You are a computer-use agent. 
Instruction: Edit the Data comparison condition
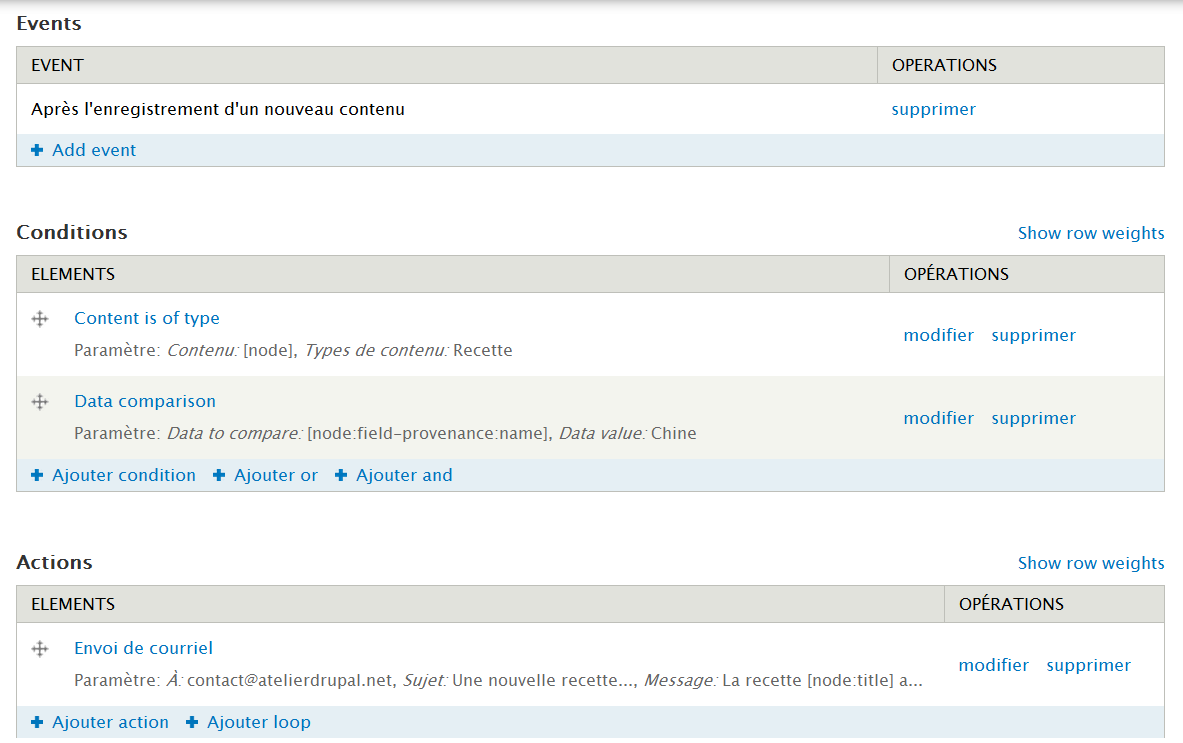click(x=938, y=418)
